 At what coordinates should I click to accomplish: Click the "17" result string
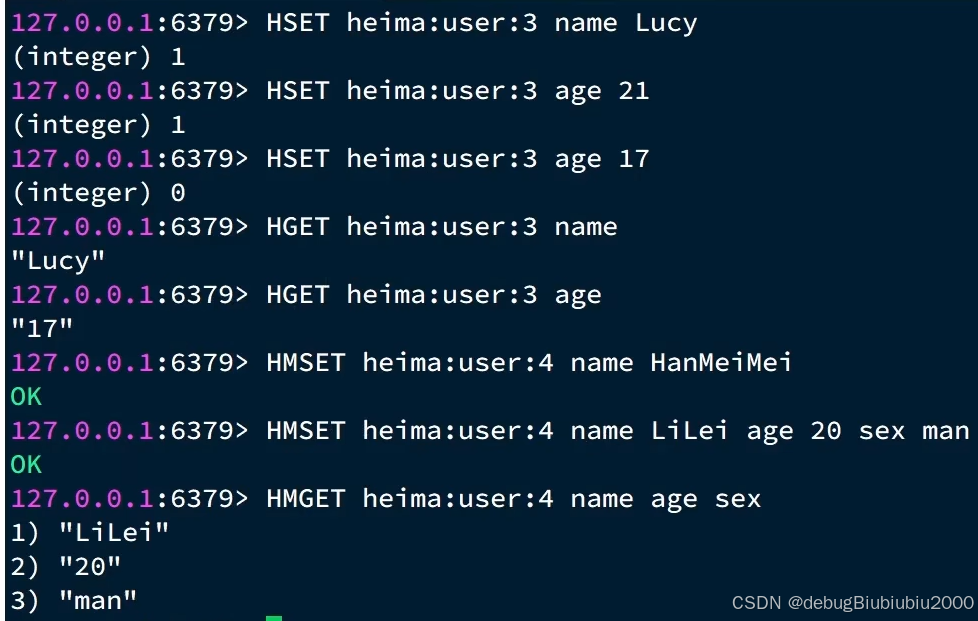click(x=42, y=329)
